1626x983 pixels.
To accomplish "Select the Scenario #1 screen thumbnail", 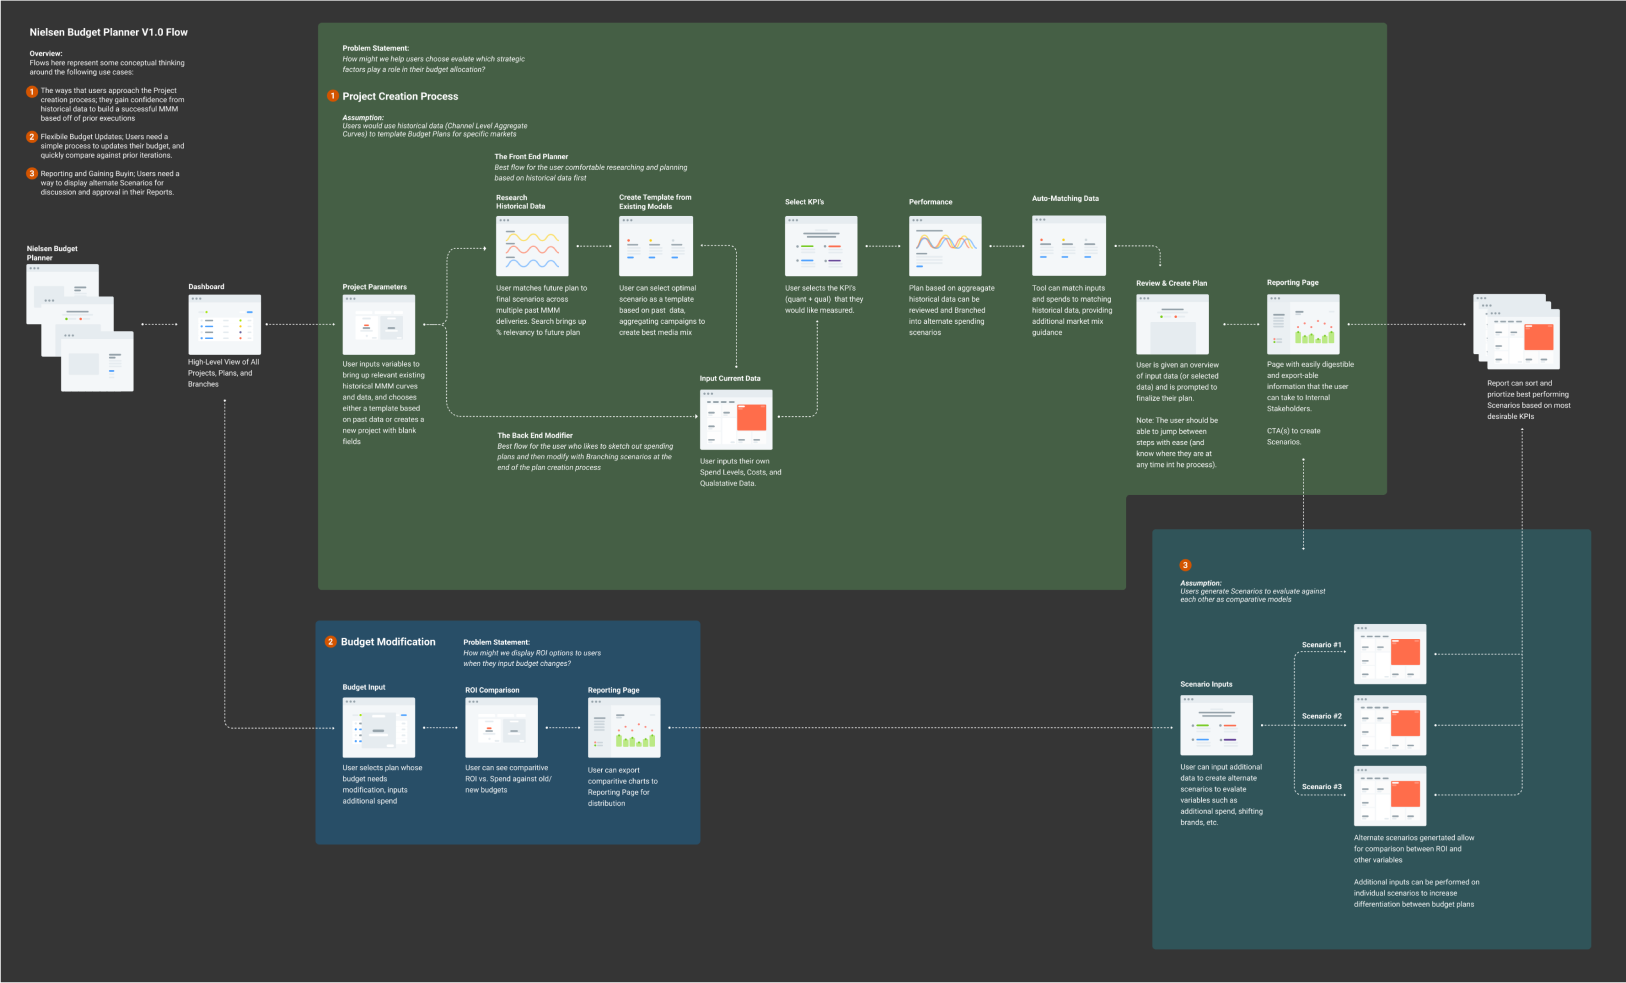I will click(x=1390, y=654).
